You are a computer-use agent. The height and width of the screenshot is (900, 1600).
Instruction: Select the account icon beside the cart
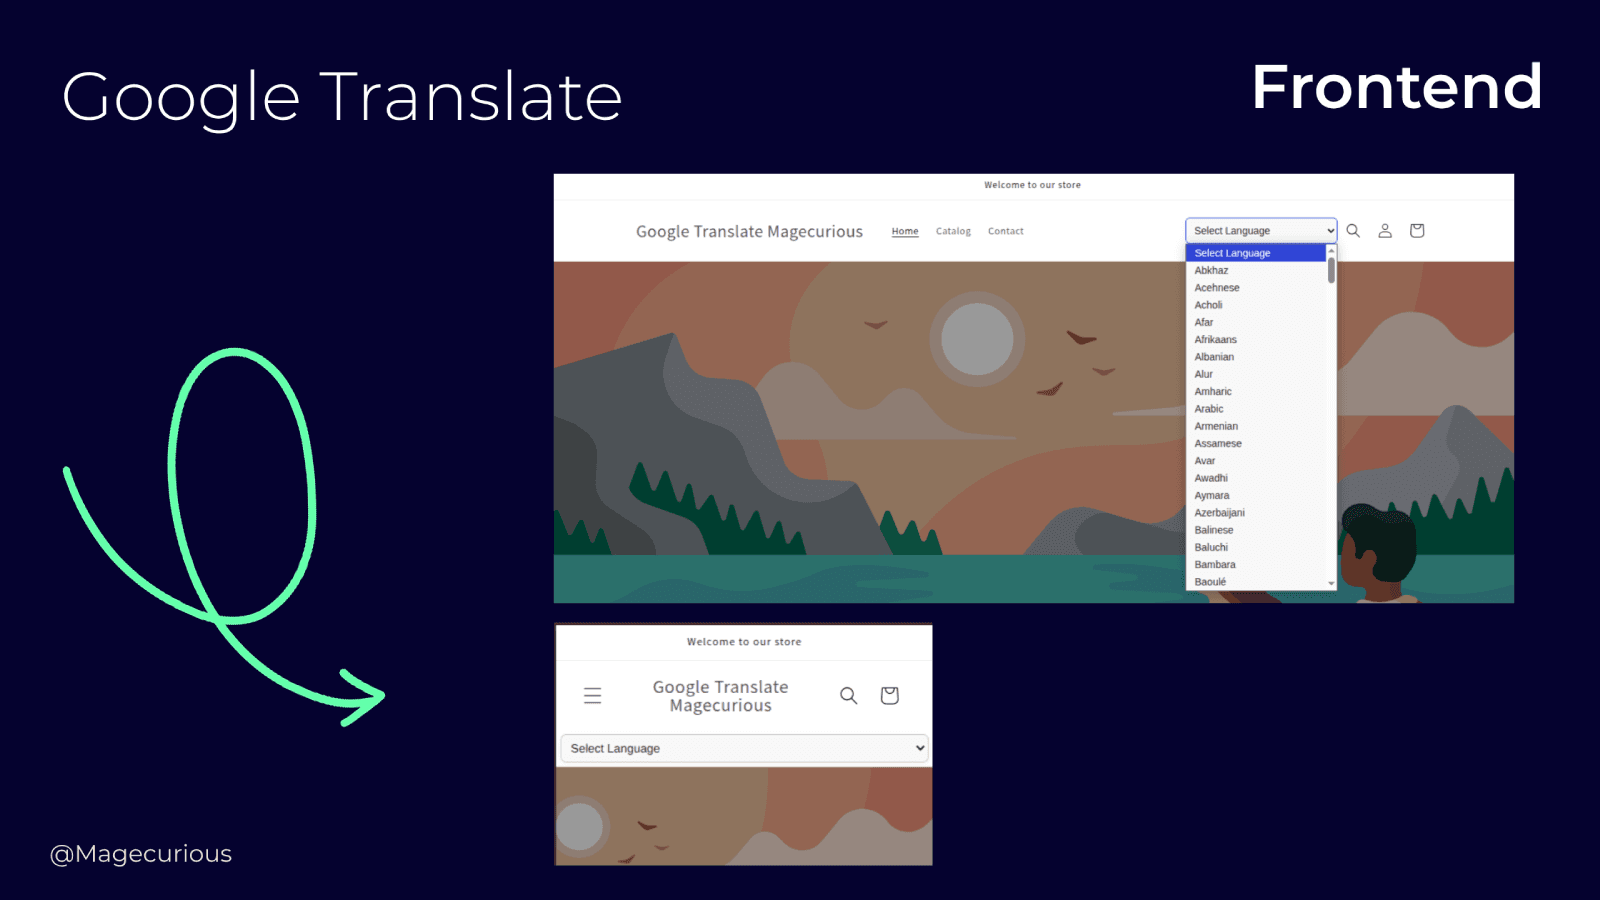(x=1385, y=230)
